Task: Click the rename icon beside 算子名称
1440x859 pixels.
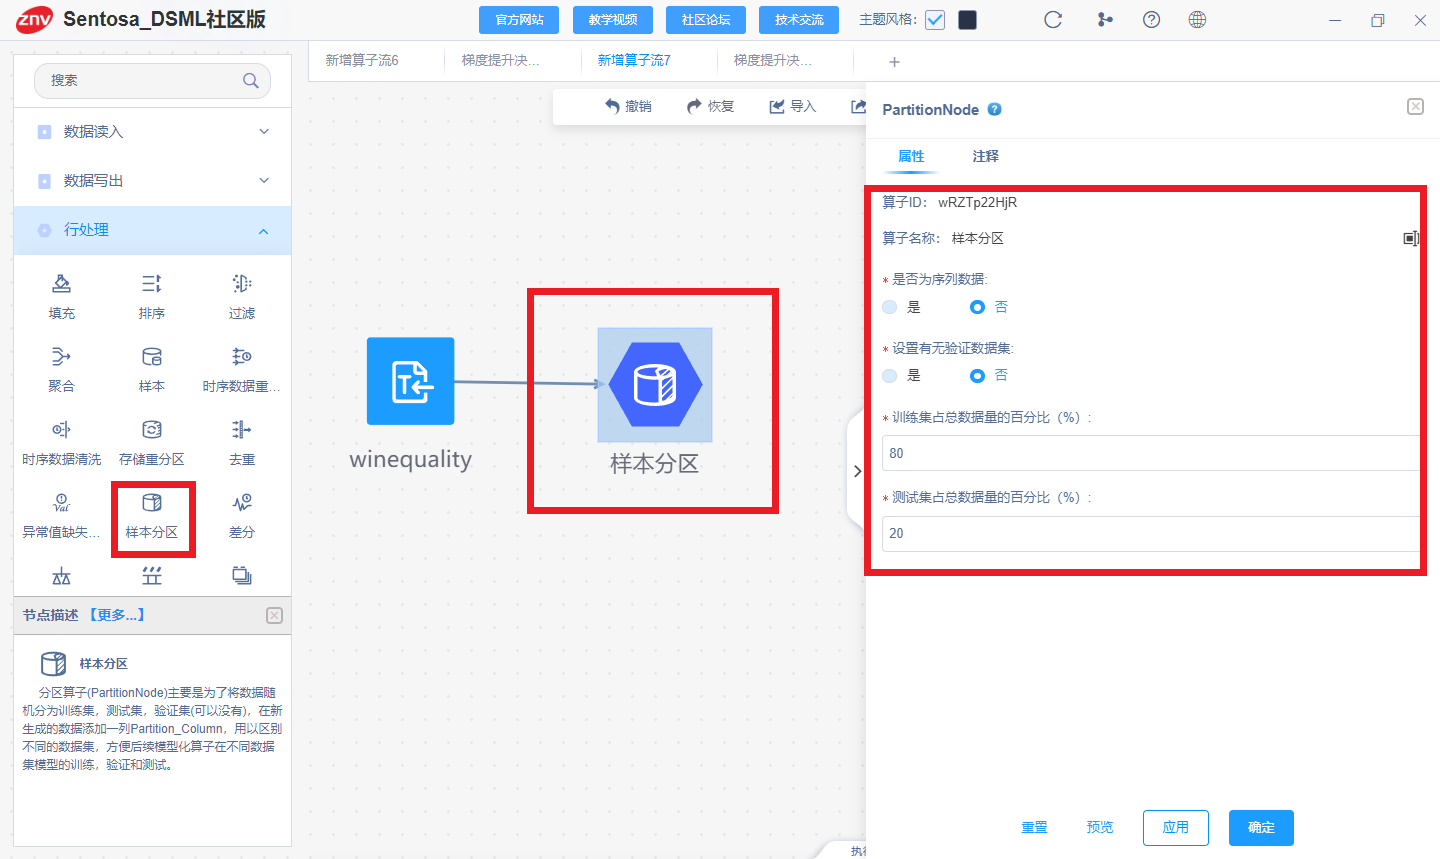Action: (1411, 238)
